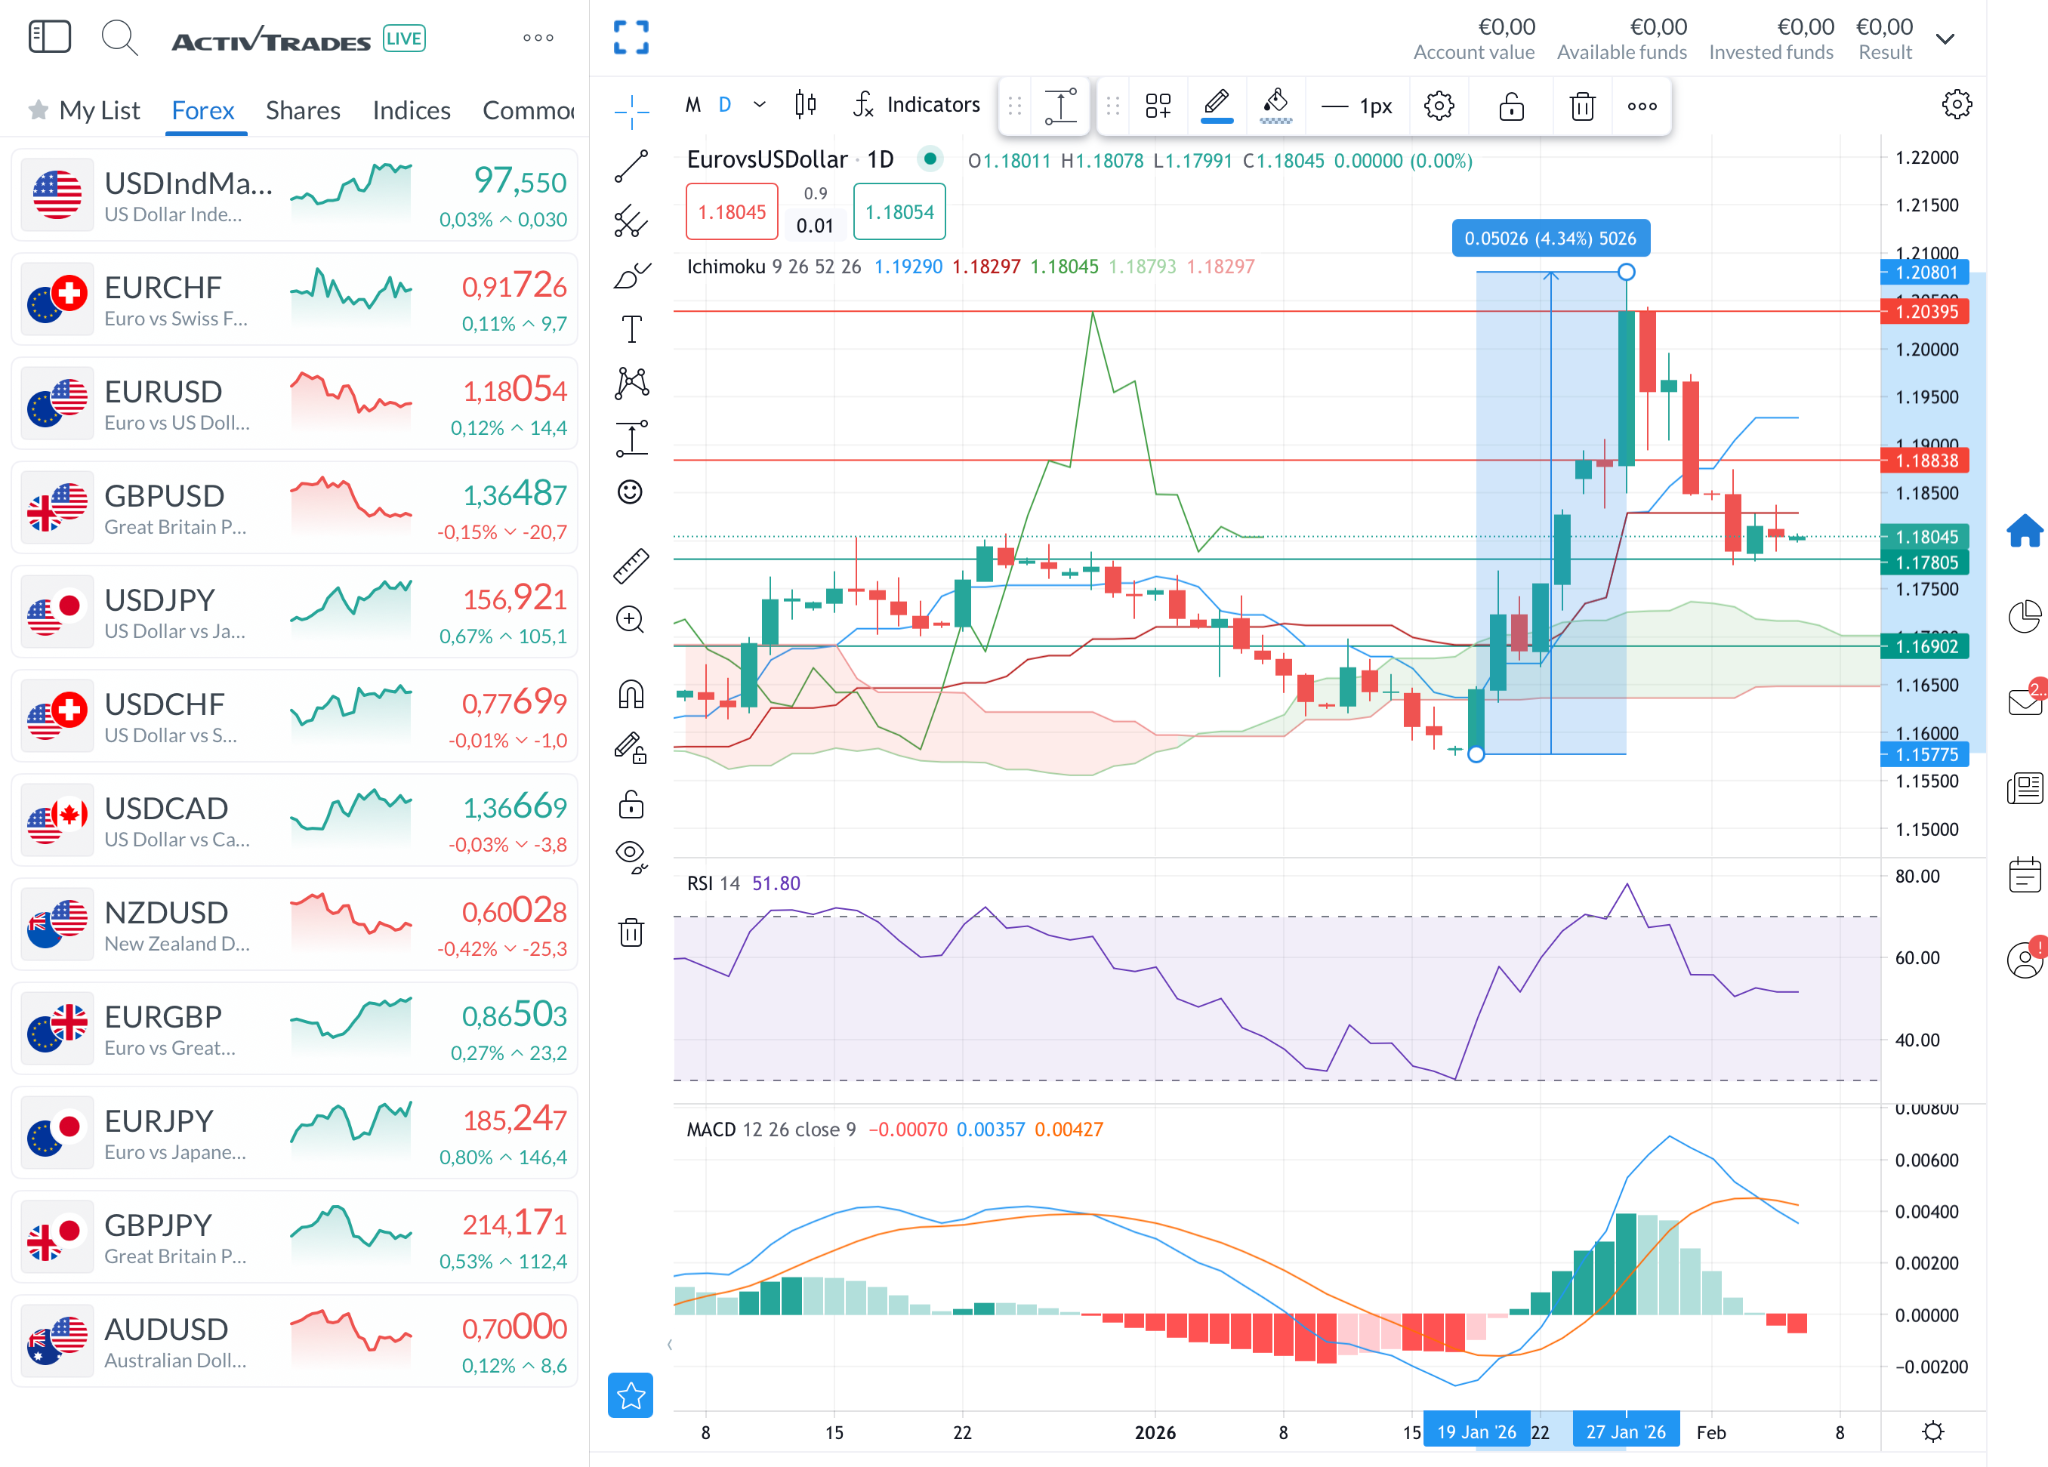Open time axis settings icon at bottom right
This screenshot has height=1467, width=2048.
pos(1934,1432)
